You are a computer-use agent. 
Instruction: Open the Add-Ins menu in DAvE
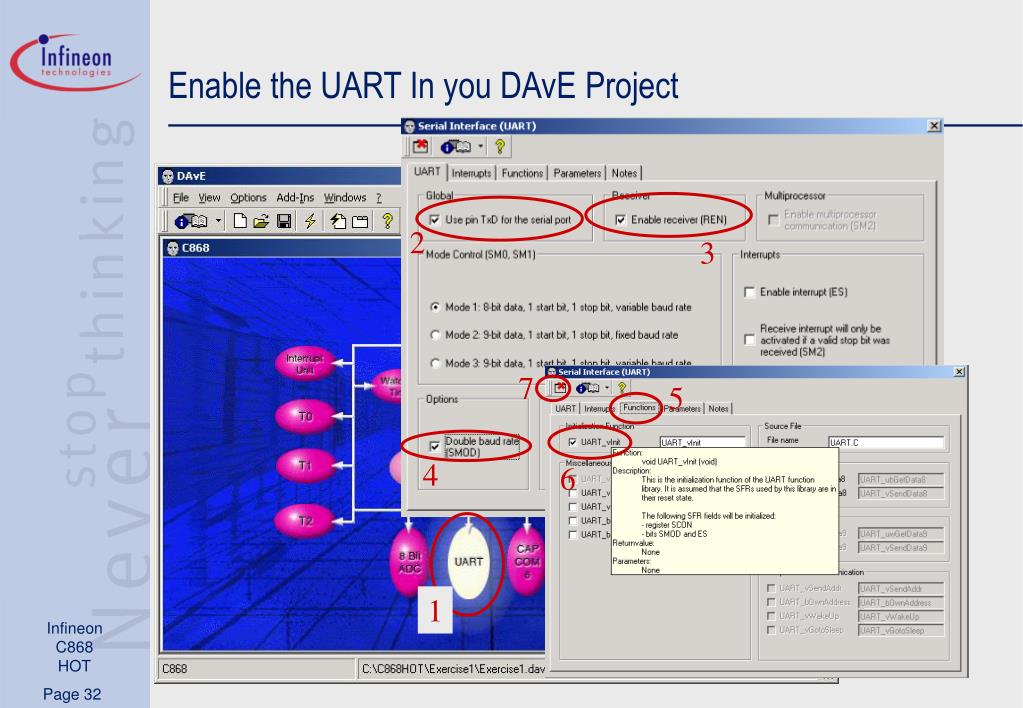[x=295, y=197]
